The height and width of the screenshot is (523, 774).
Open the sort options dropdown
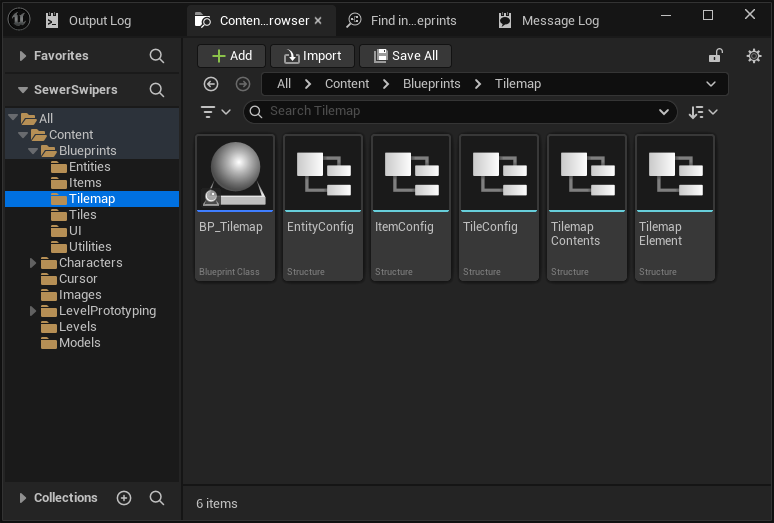(703, 112)
